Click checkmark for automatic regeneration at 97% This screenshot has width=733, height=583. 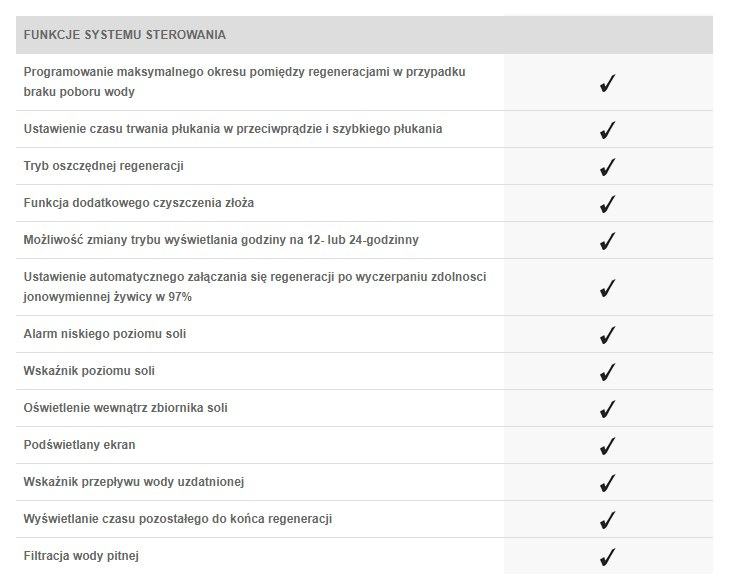607,288
